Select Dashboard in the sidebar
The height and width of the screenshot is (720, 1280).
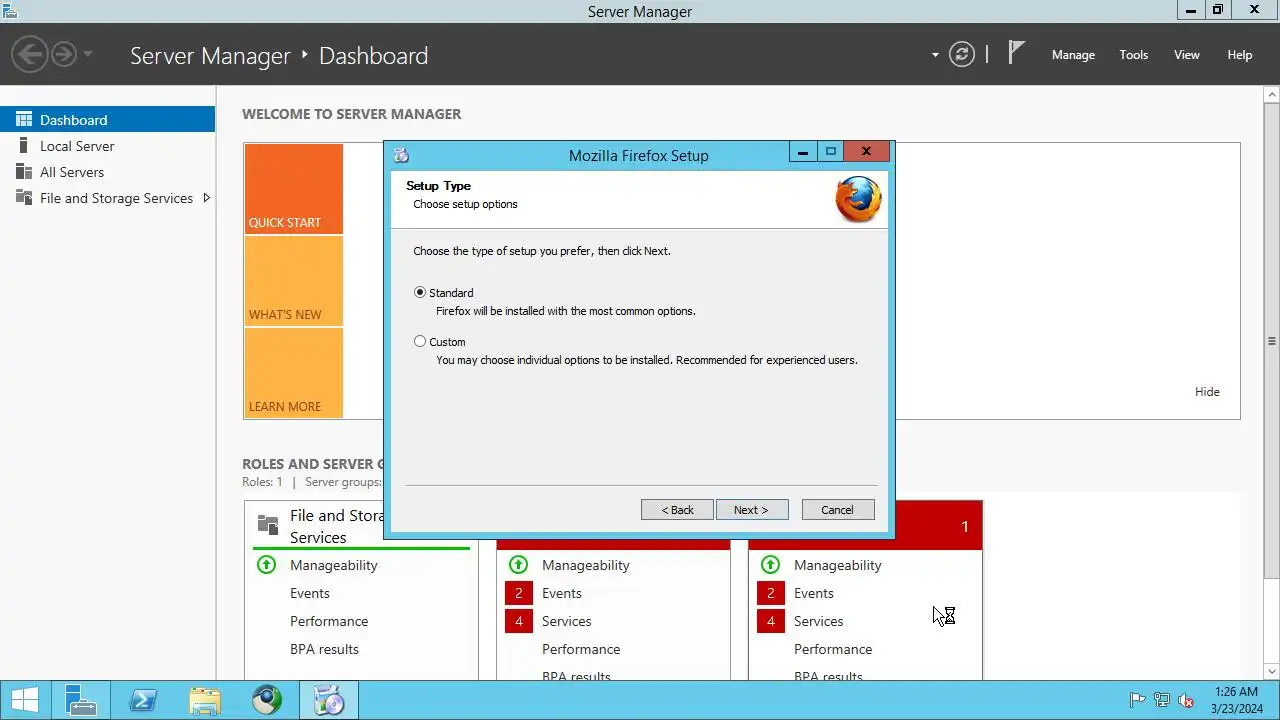coord(107,120)
